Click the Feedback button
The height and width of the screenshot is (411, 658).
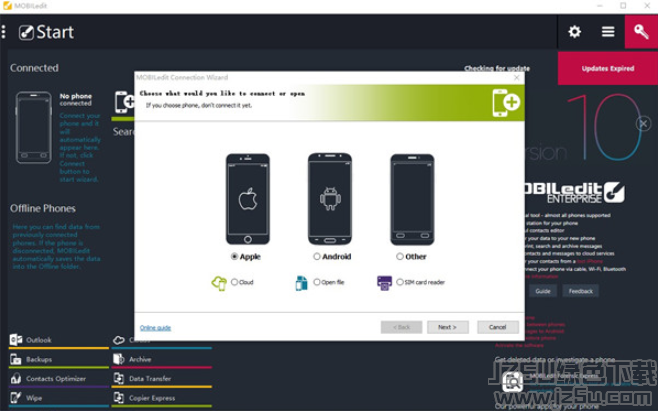coord(581,291)
